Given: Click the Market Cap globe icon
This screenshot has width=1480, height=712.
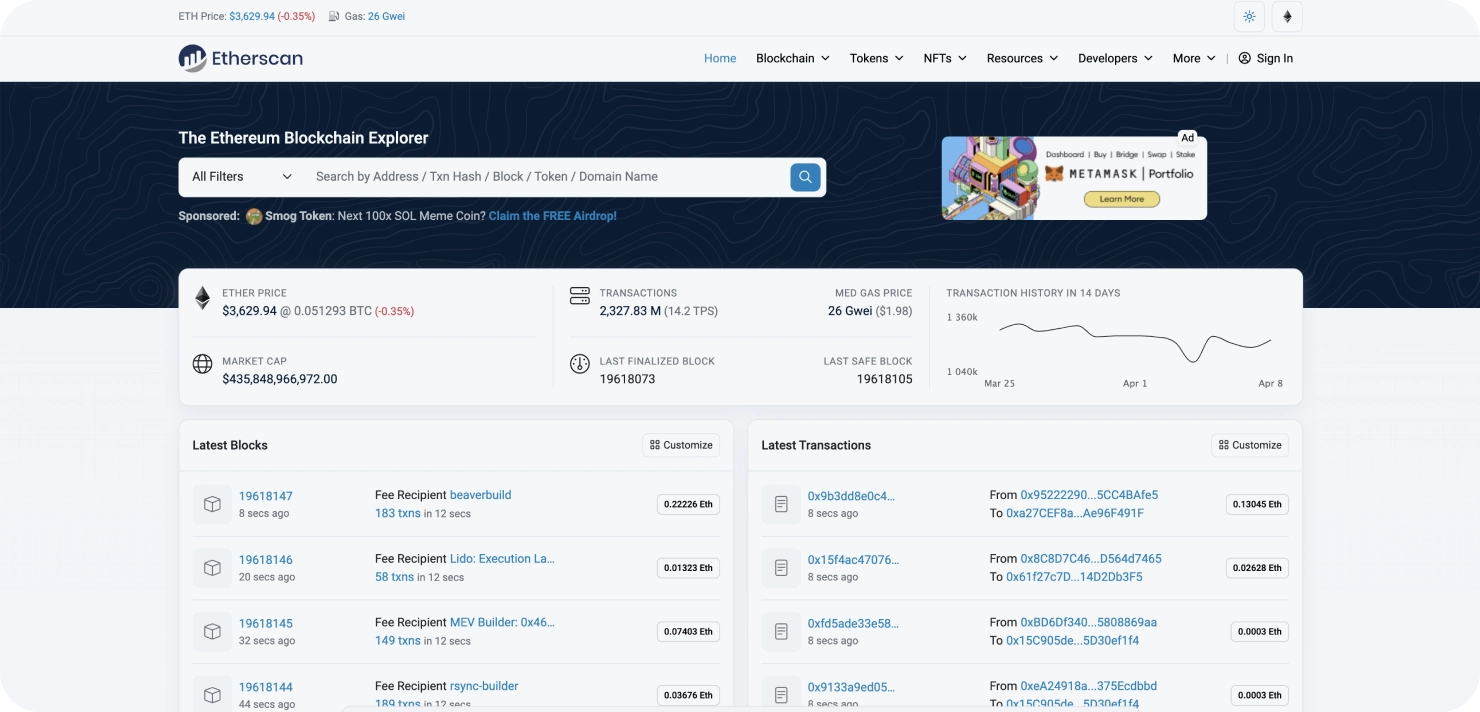Looking at the screenshot, I should click(202, 364).
